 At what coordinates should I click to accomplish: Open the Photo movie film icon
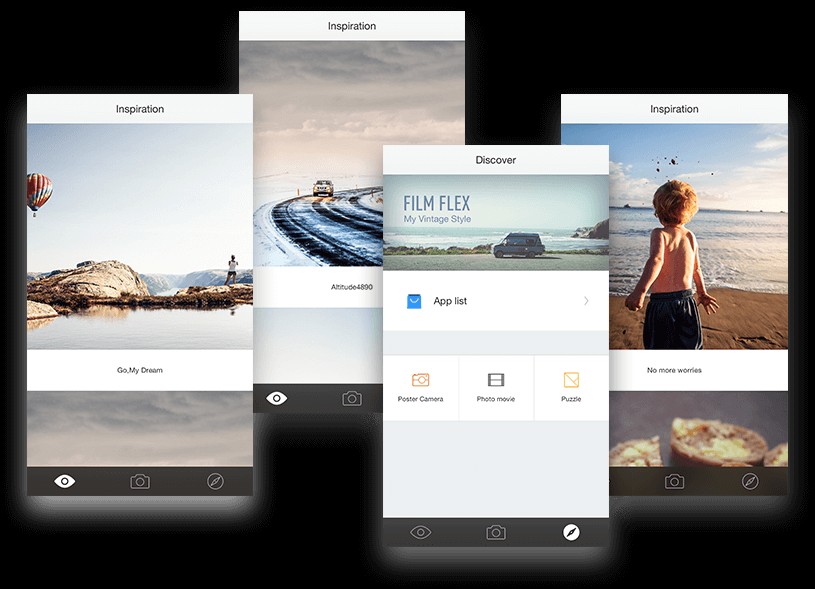[496, 380]
